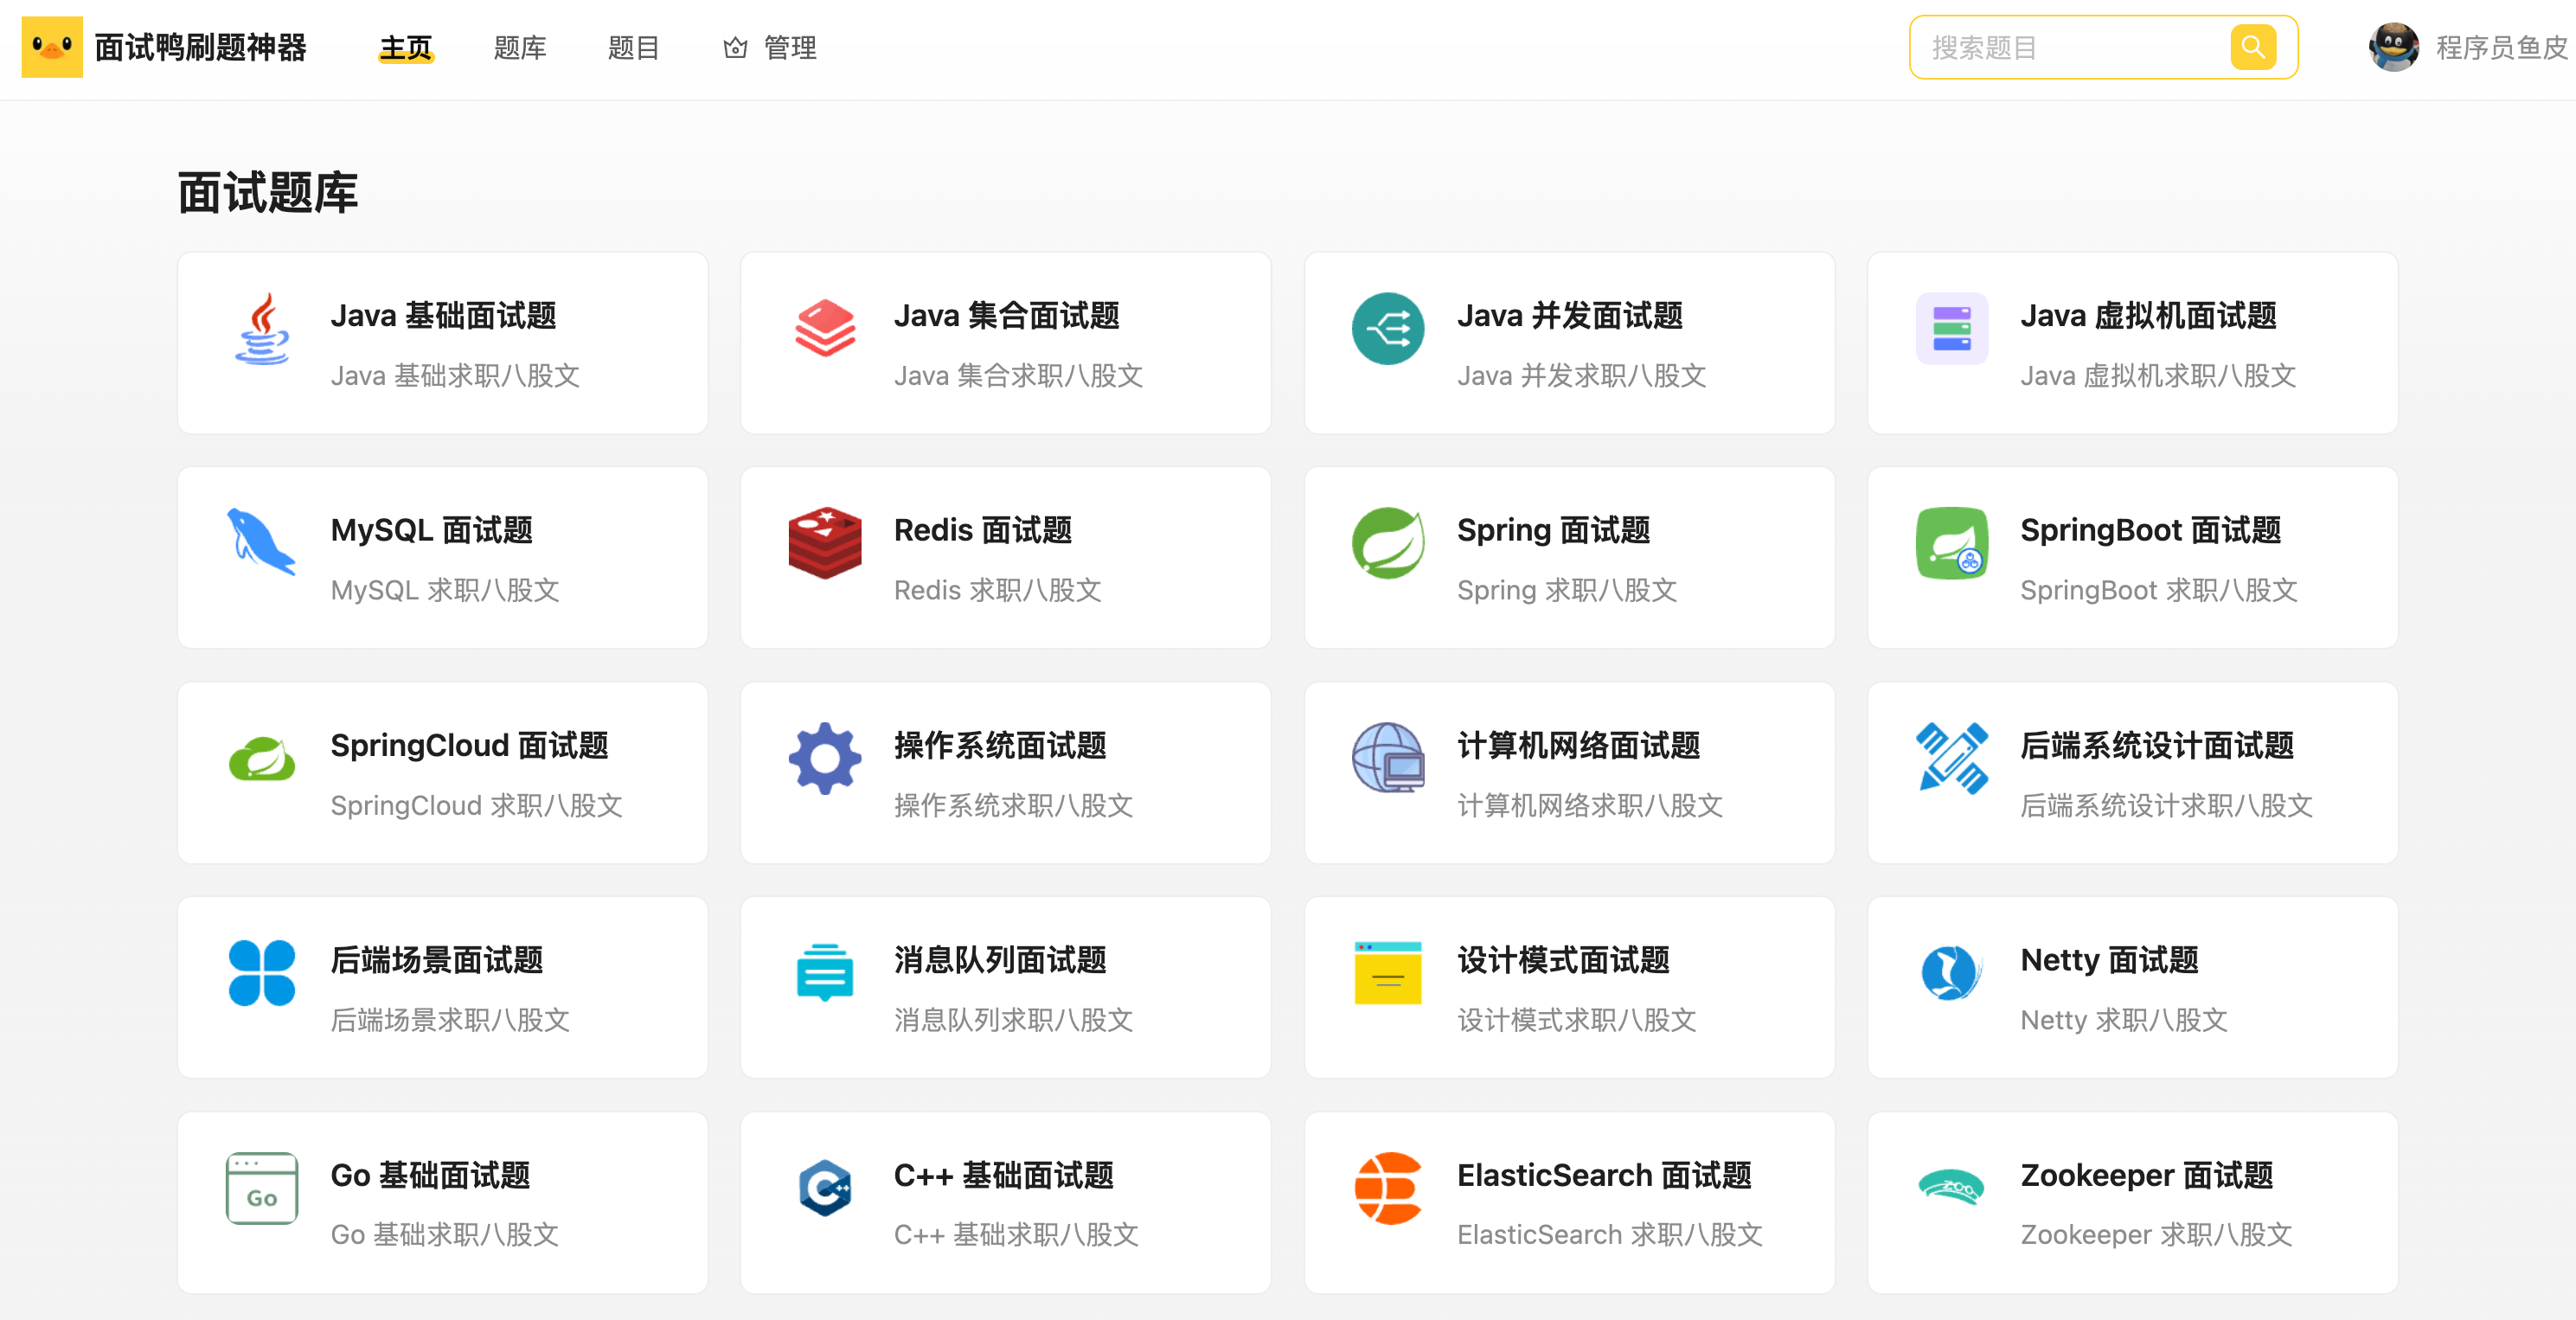
Task: Open the 设计模式面试题 card title
Action: pos(1563,960)
